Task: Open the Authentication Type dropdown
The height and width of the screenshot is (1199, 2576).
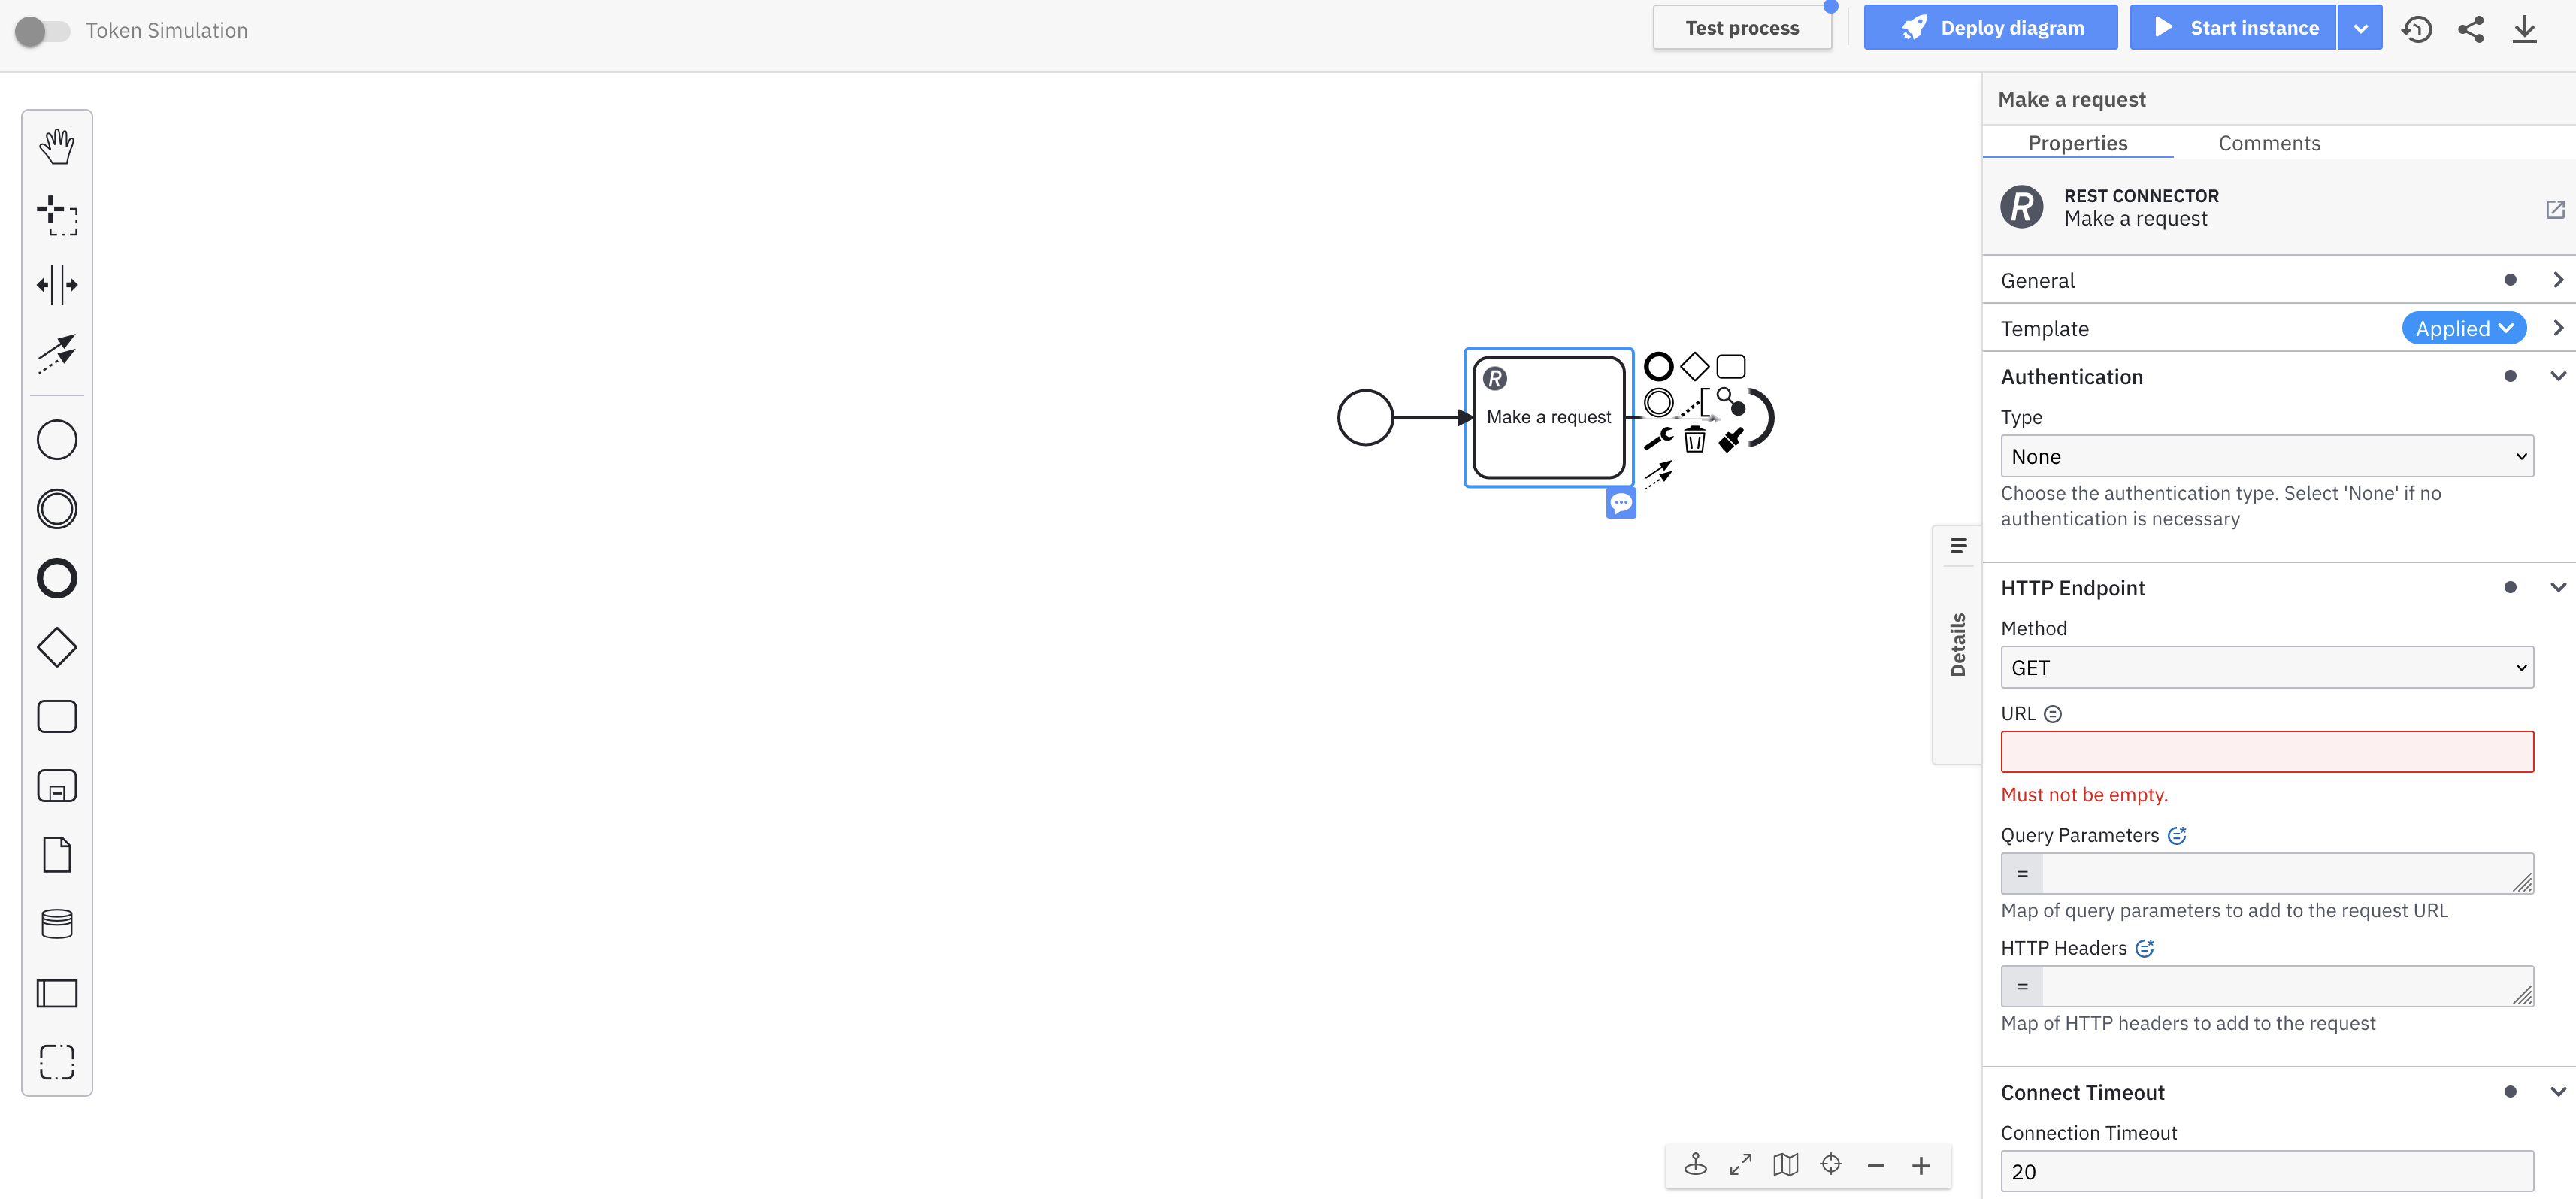Action: click(x=2266, y=456)
